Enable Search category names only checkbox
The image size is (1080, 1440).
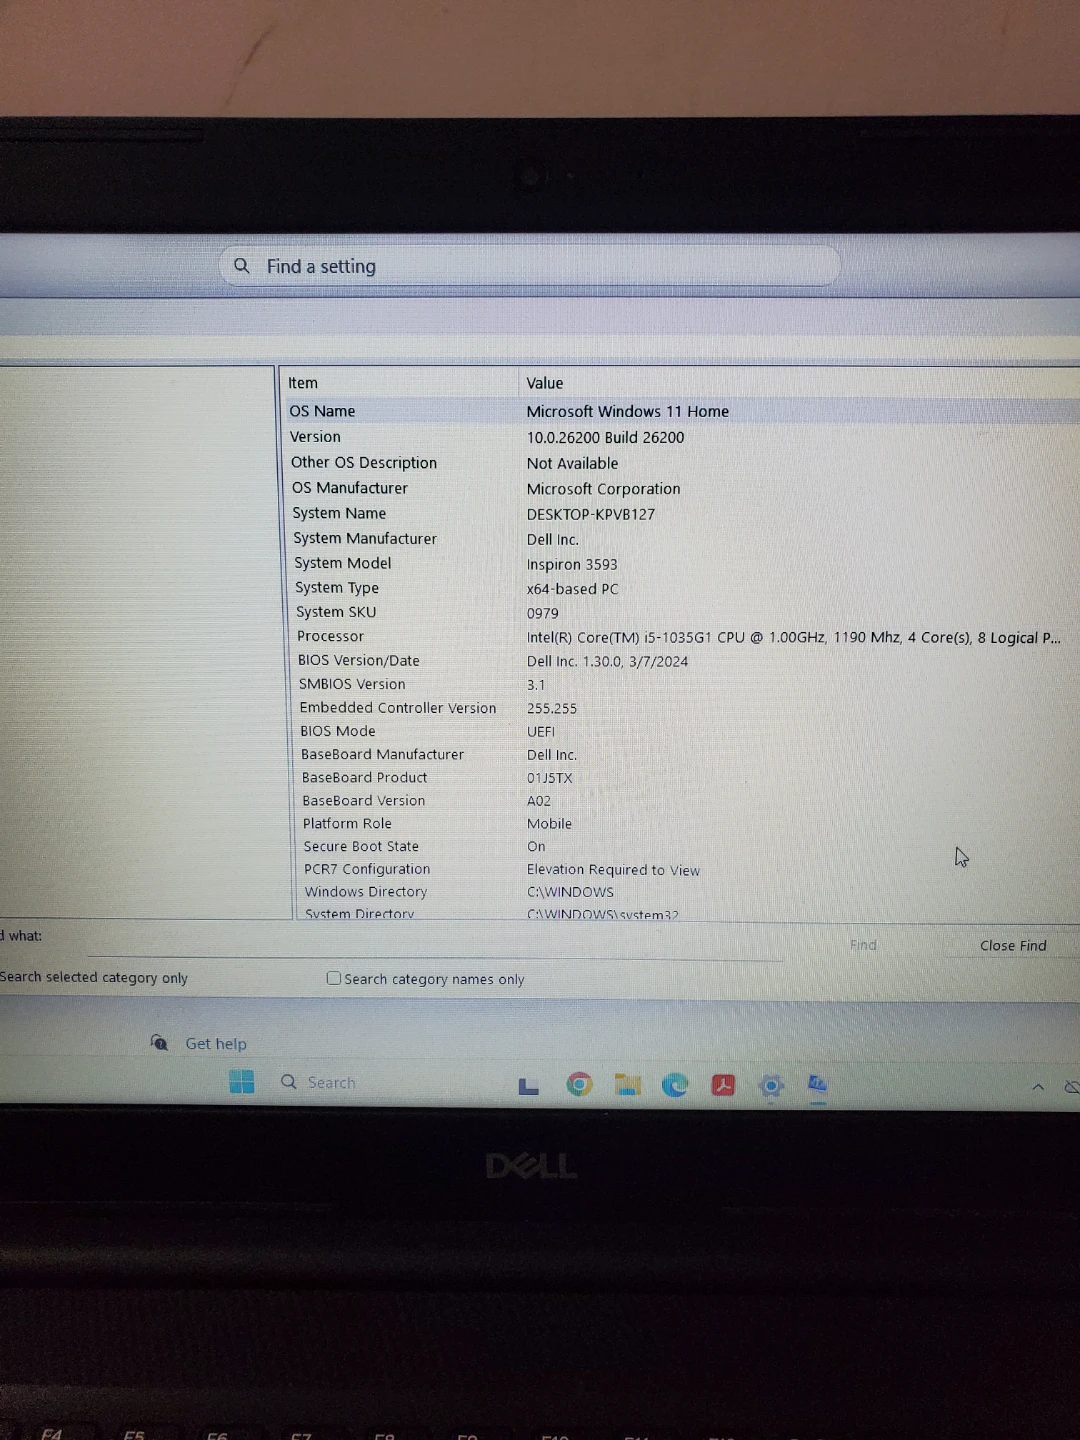(334, 978)
